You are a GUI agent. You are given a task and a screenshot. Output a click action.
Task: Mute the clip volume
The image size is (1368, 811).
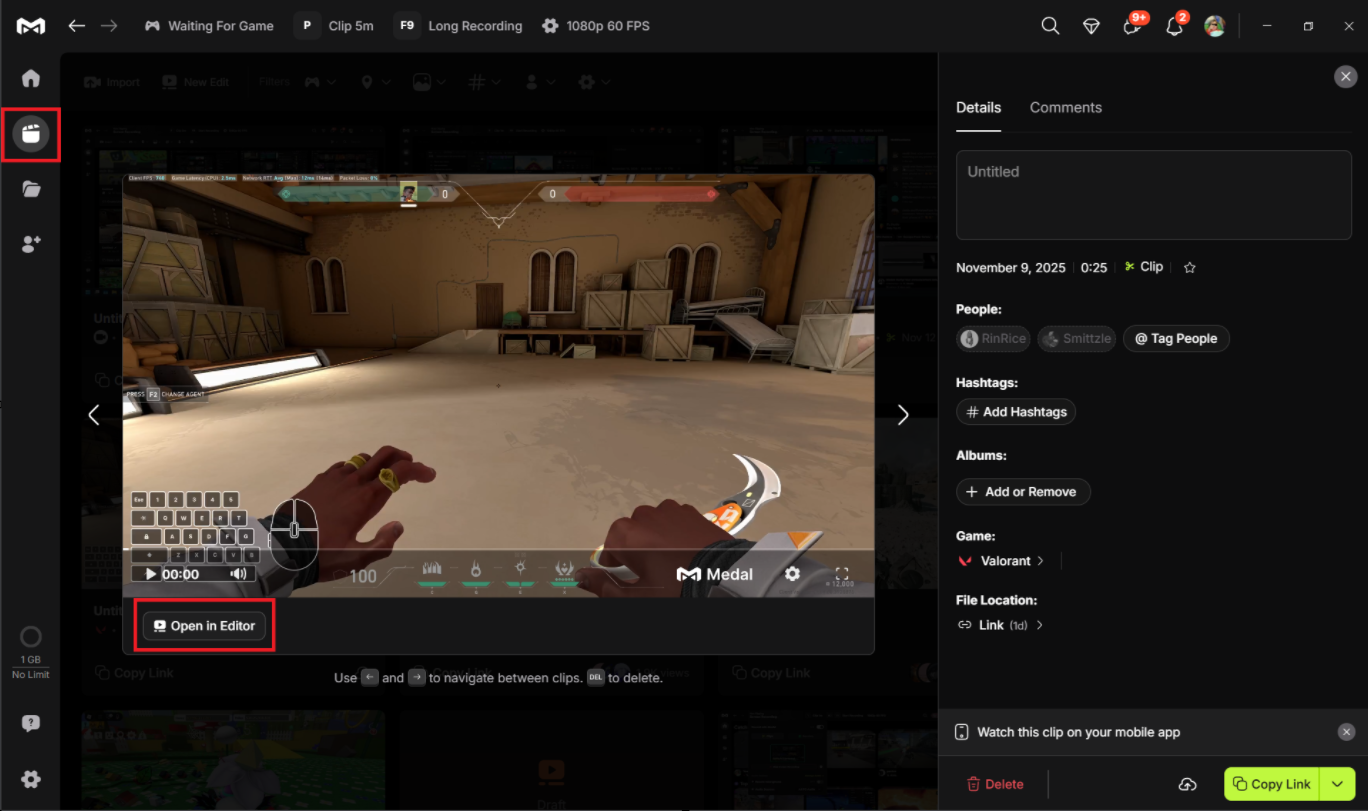(x=238, y=574)
